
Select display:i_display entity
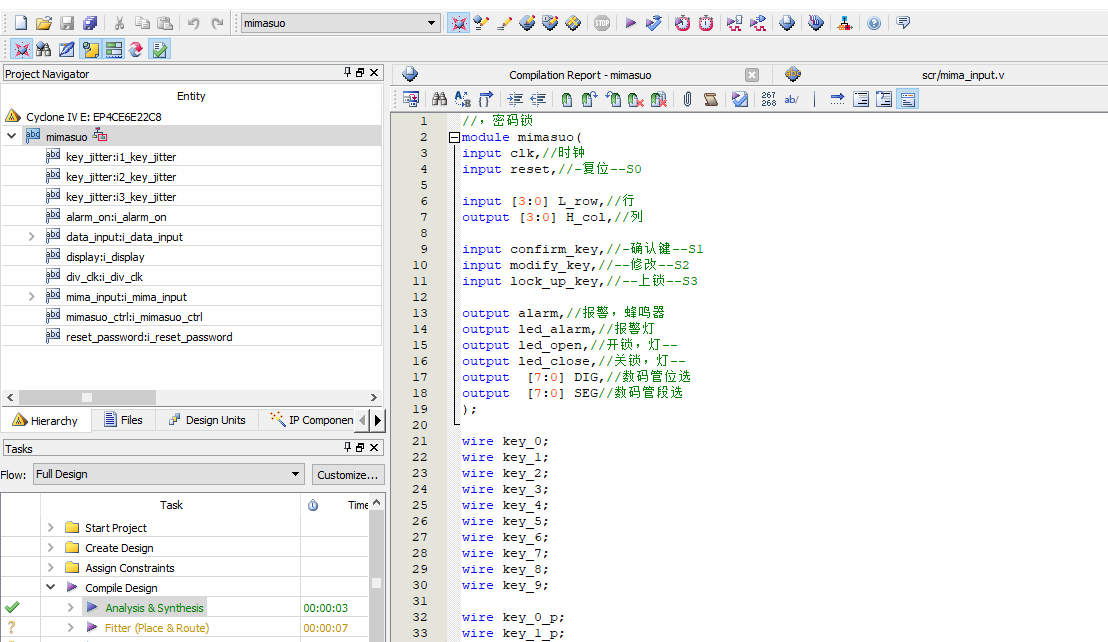tap(105, 257)
